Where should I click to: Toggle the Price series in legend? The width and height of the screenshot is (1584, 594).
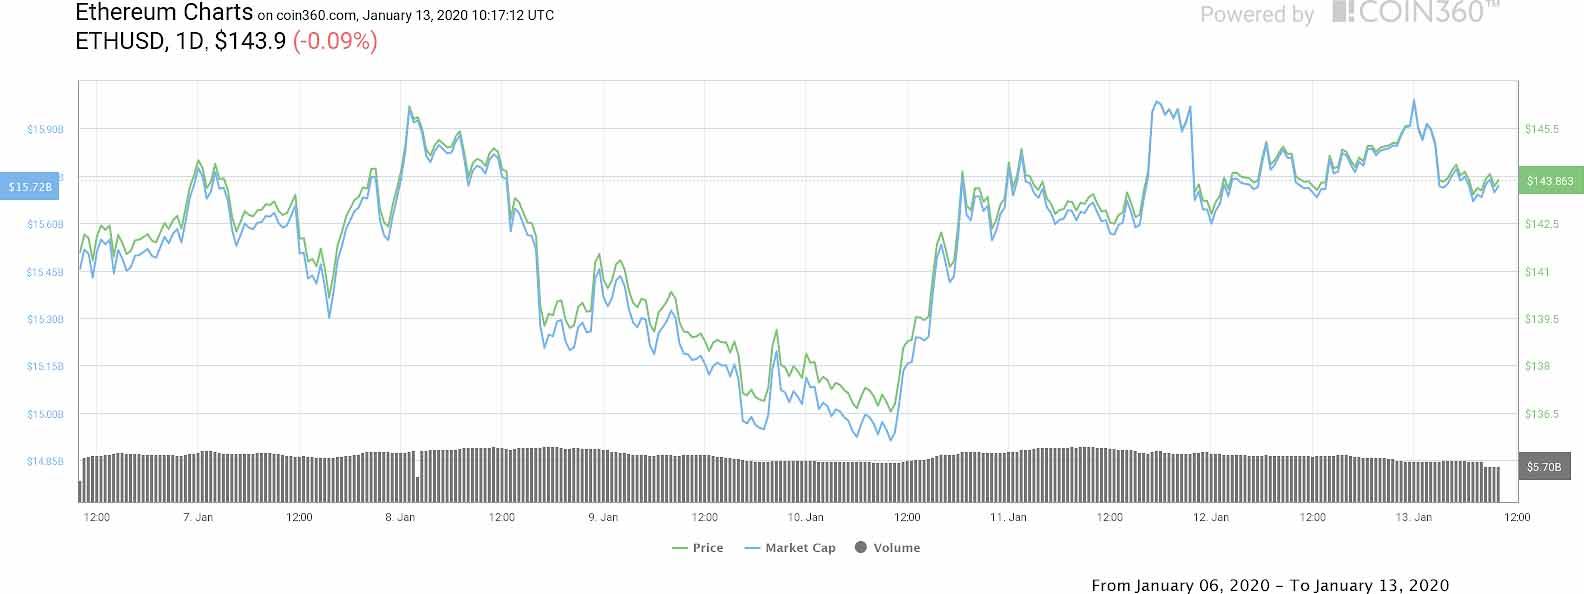698,548
